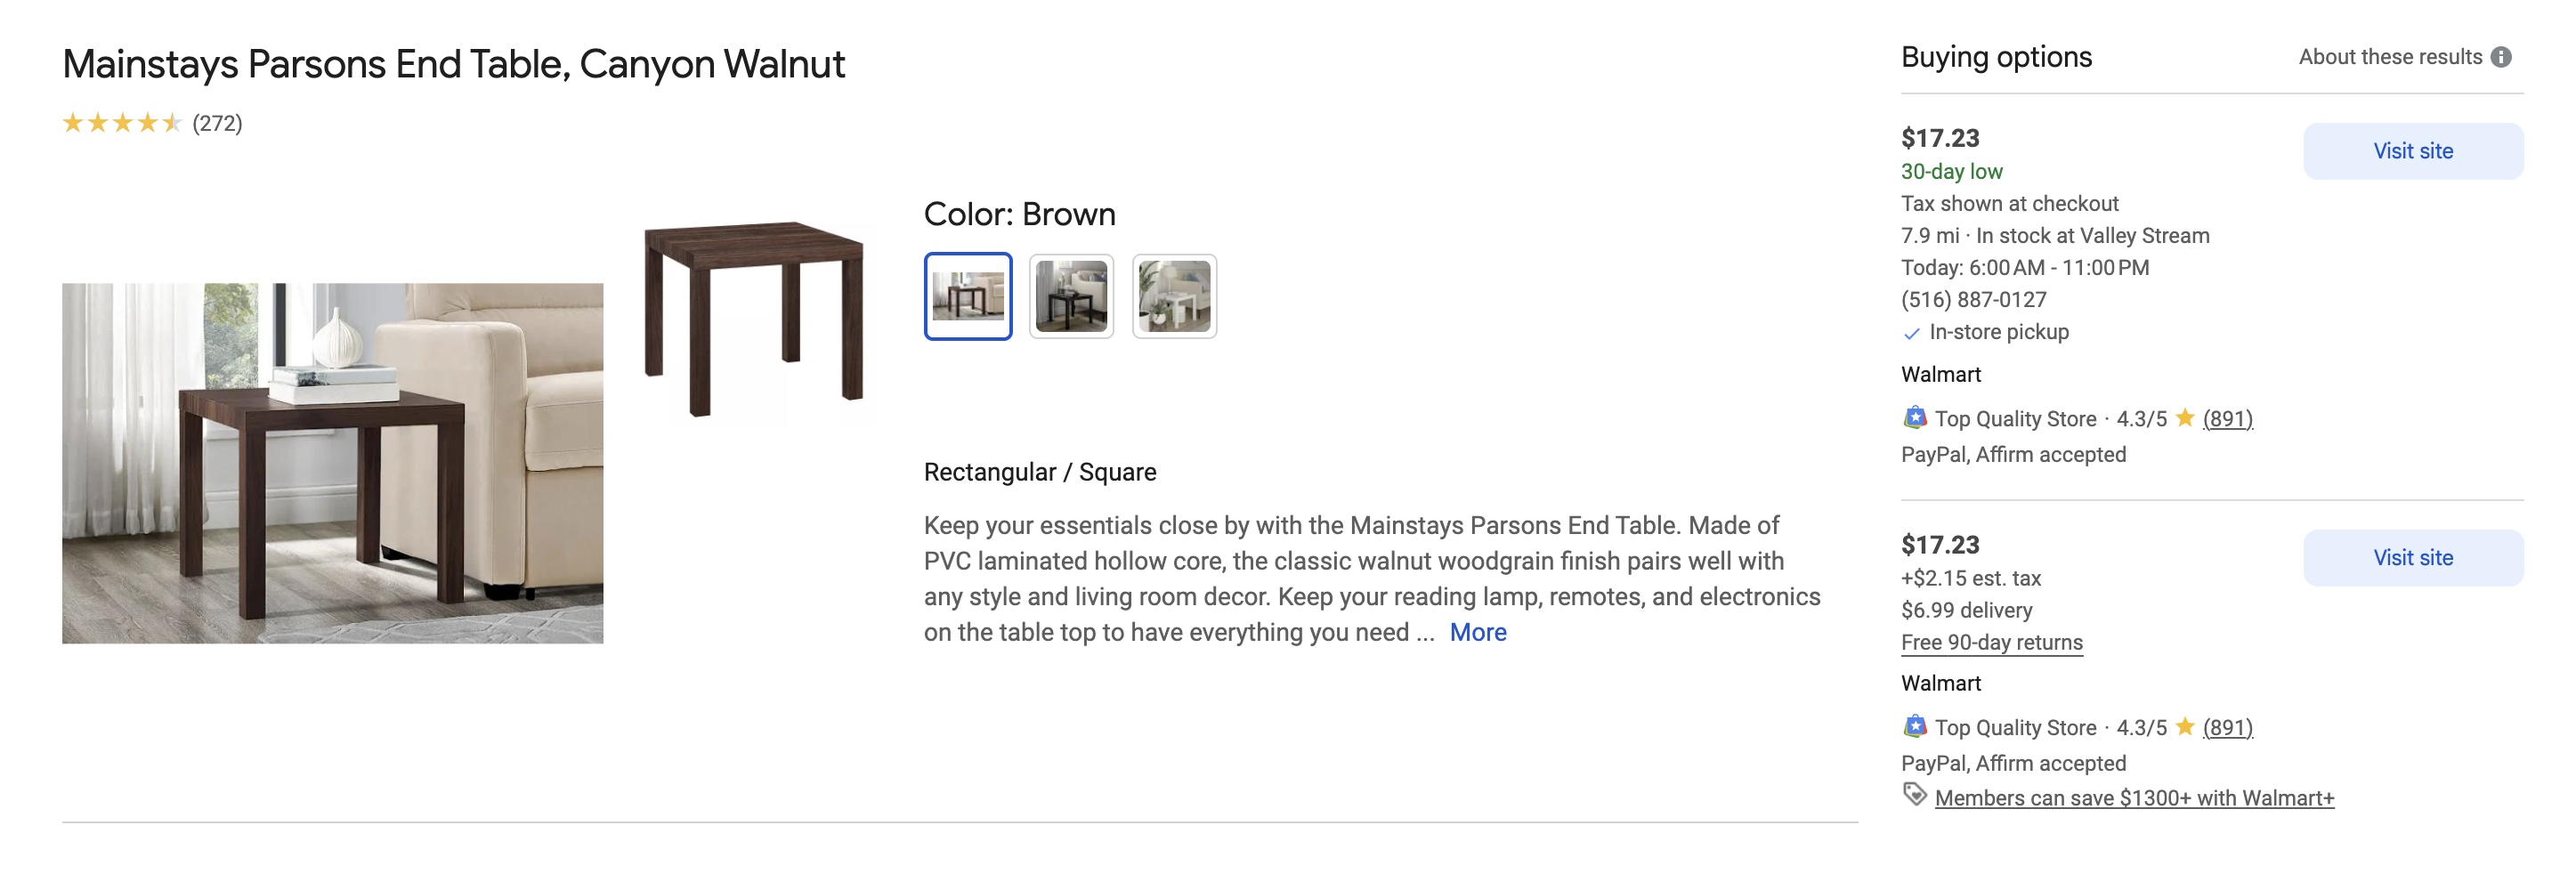Visit site for the in-store pickup offer
Viewport: 2576px width, 874px height.
pos(2412,151)
